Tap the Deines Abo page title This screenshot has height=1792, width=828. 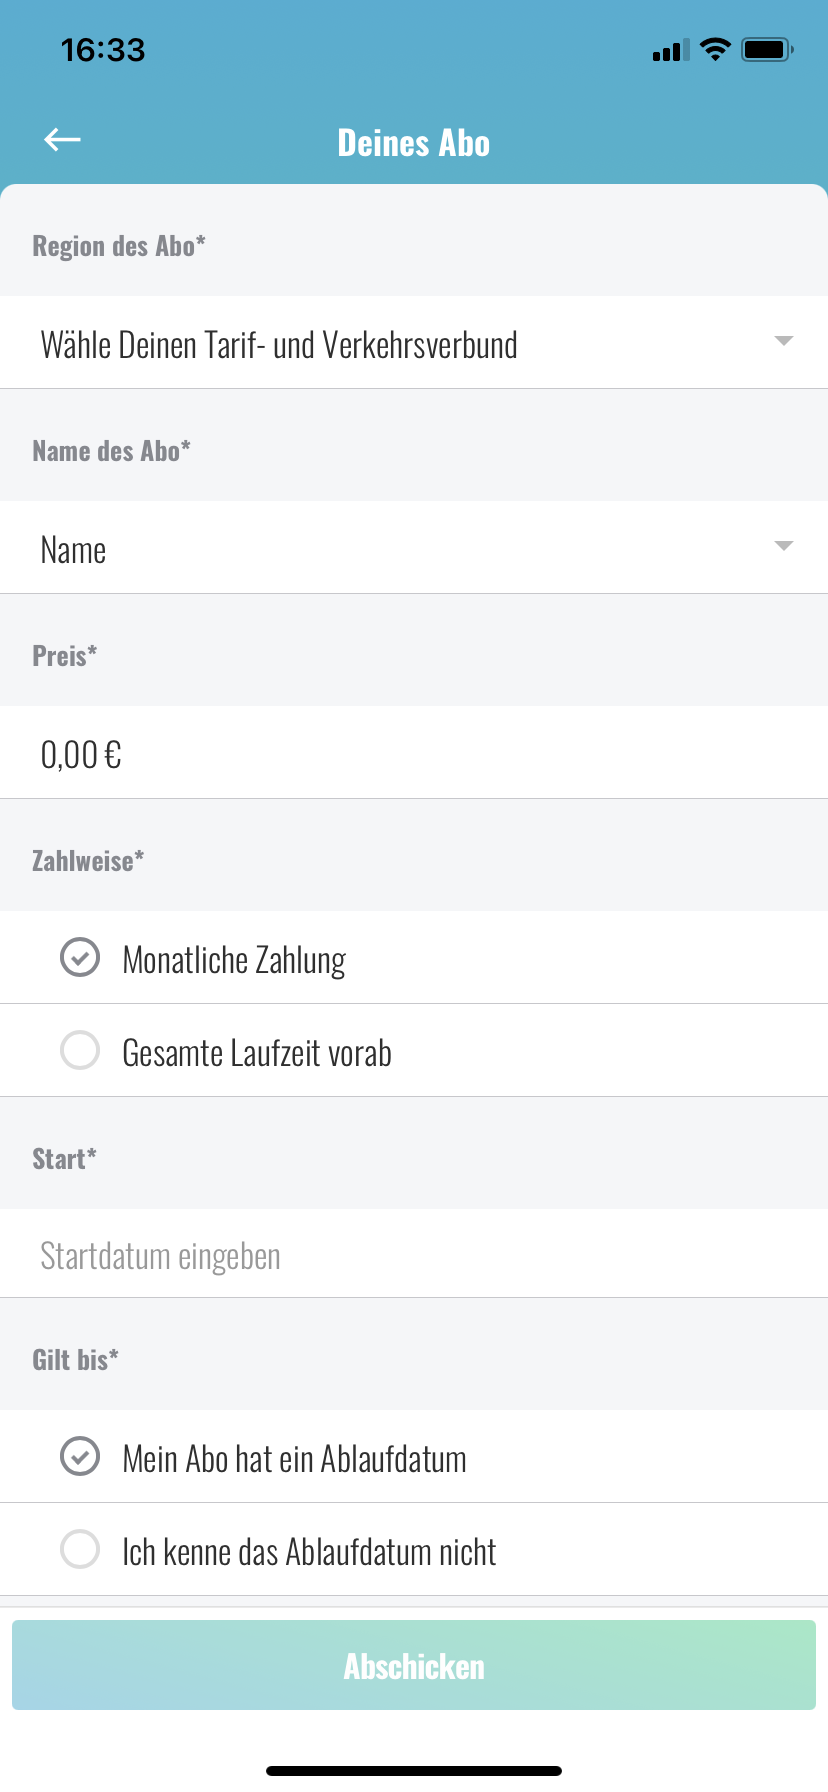click(x=414, y=143)
